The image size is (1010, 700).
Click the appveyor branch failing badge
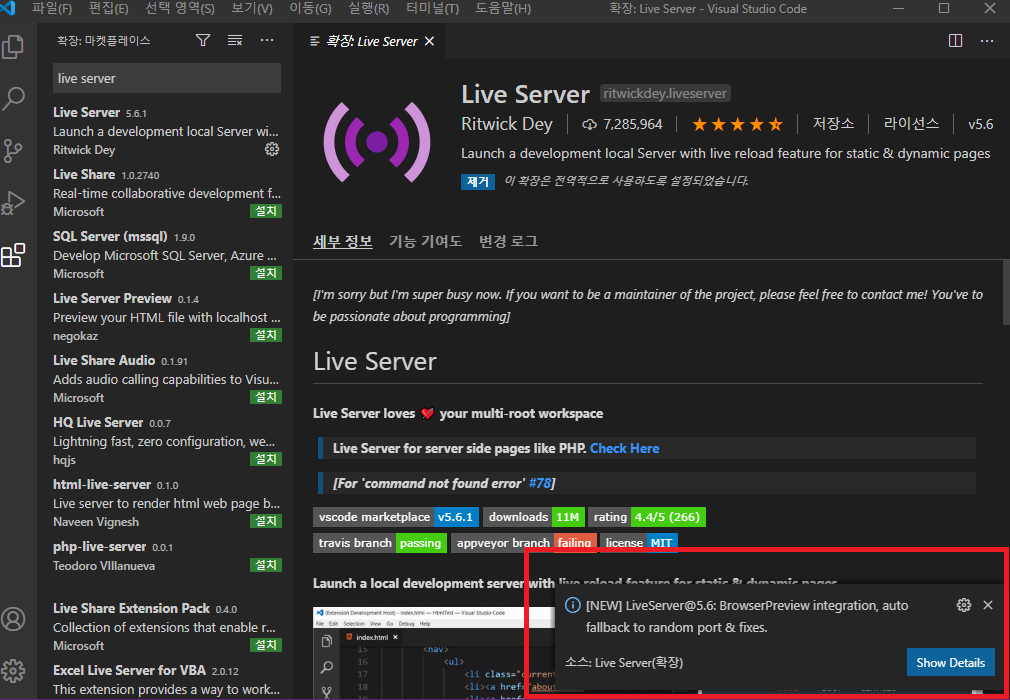524,543
